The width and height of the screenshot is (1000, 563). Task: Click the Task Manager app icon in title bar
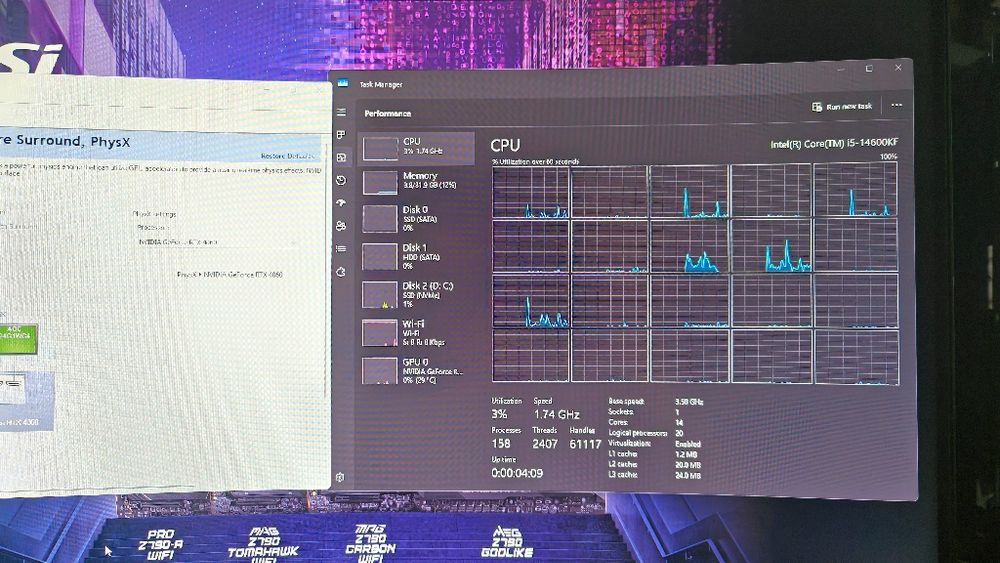tap(342, 83)
